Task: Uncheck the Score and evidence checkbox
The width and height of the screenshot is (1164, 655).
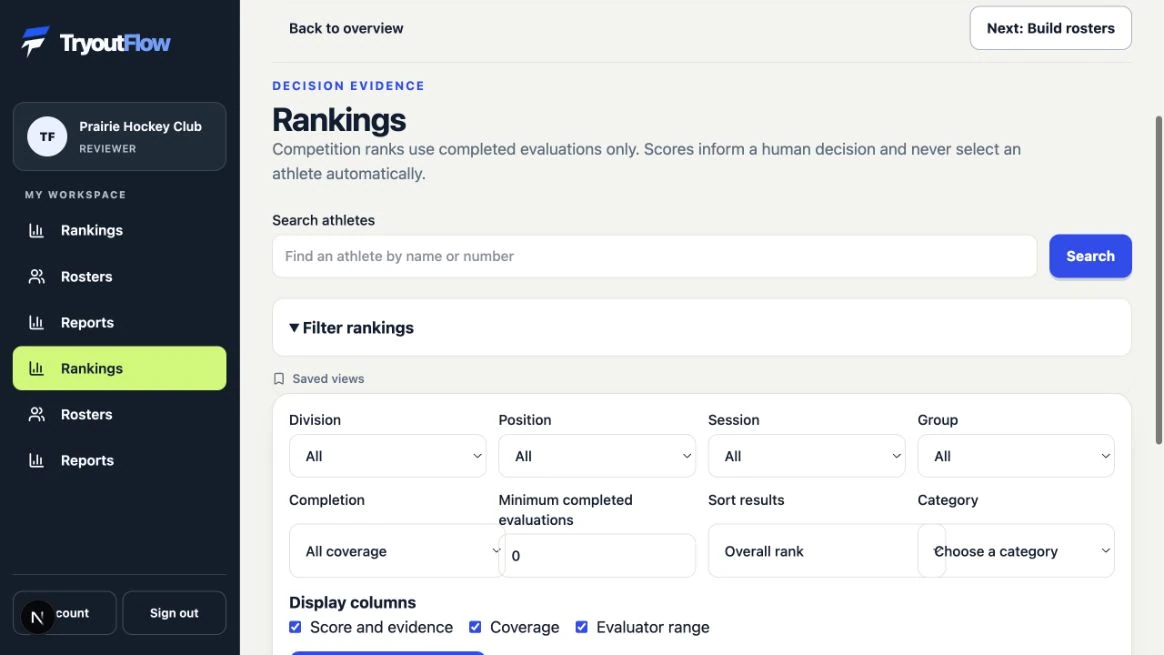Action: click(x=295, y=628)
